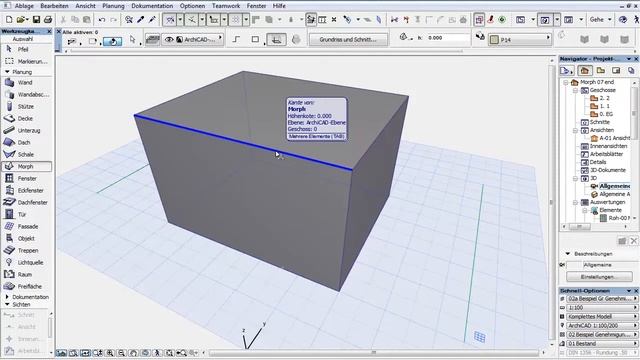Choose the Wand tool

pyautogui.click(x=26, y=82)
